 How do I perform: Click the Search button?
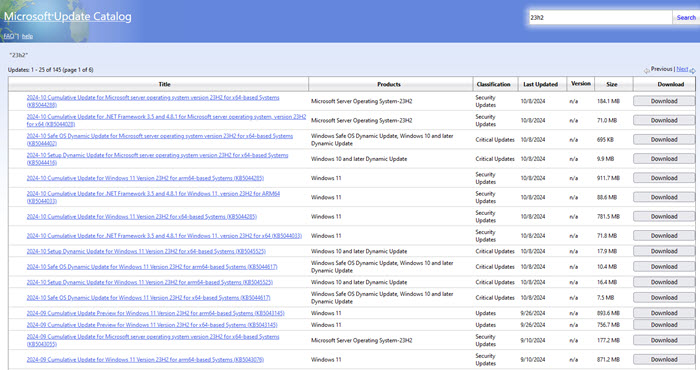click(x=686, y=17)
